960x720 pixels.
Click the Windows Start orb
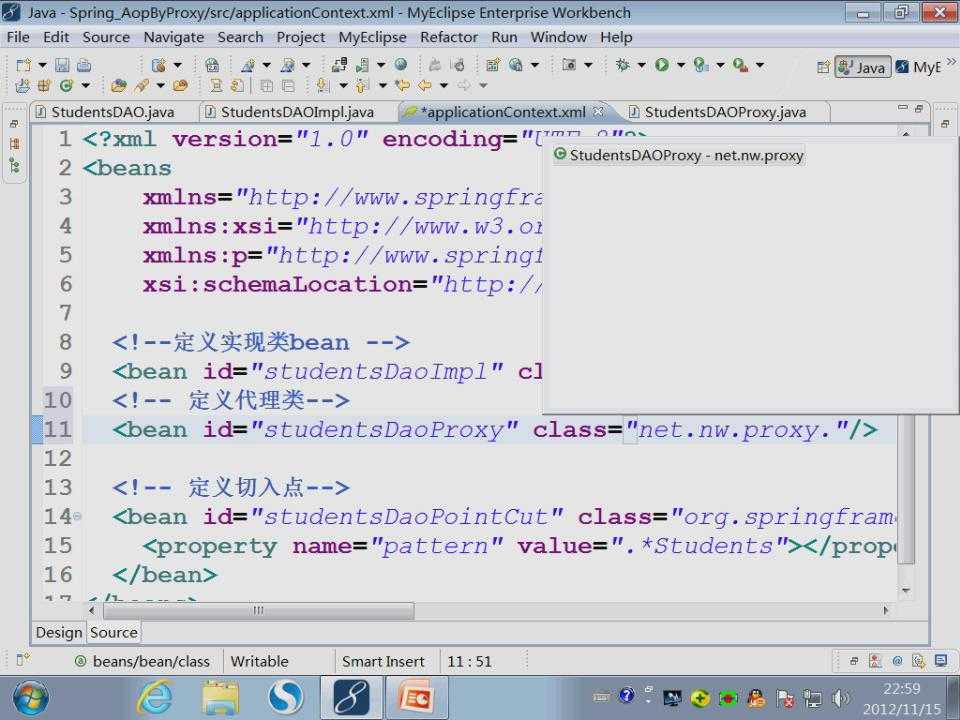click(x=30, y=698)
